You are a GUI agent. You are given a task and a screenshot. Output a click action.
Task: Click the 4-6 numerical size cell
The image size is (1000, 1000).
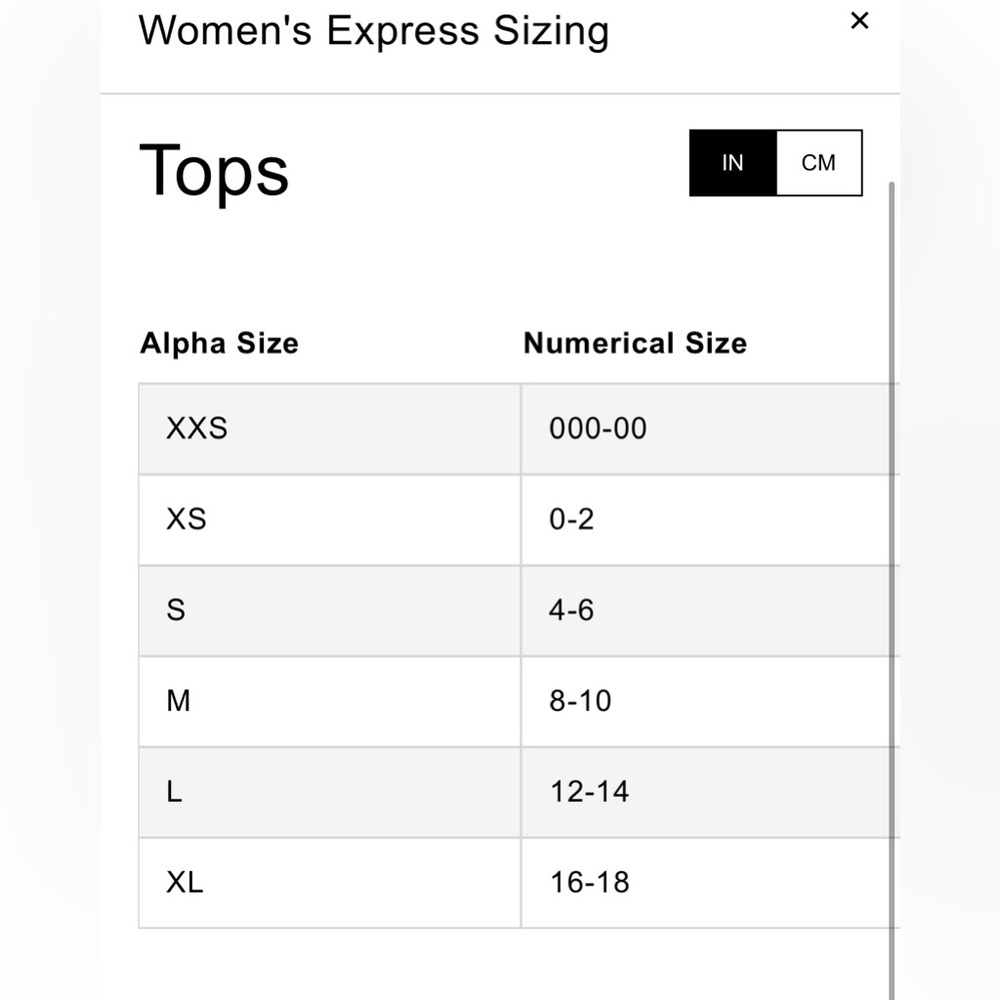[710, 610]
